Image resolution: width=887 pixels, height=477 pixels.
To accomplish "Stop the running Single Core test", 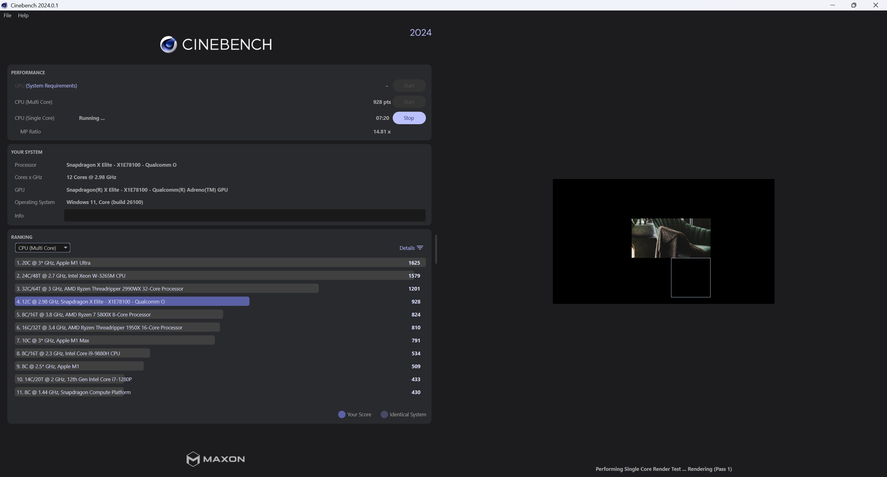I will click(x=409, y=118).
